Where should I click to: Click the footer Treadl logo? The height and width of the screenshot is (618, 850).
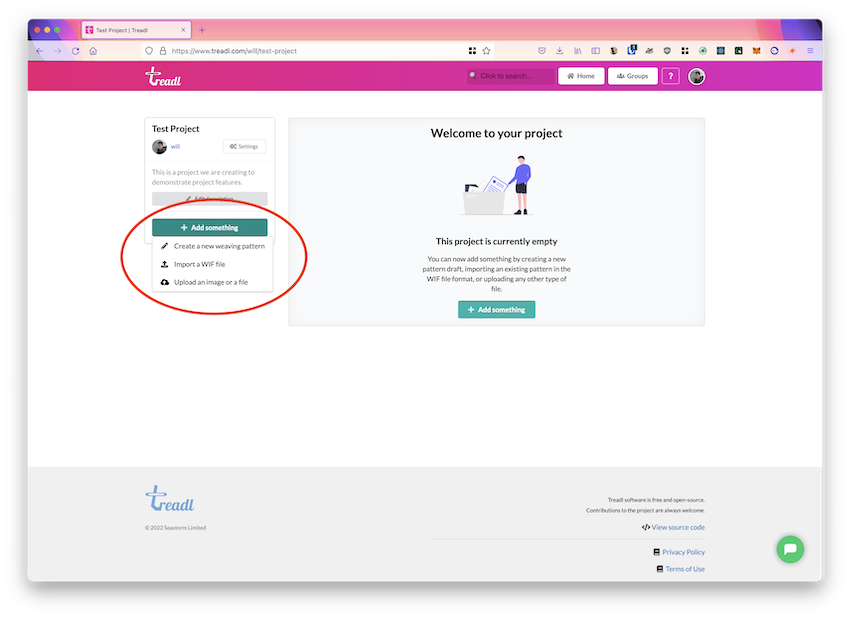click(170, 499)
